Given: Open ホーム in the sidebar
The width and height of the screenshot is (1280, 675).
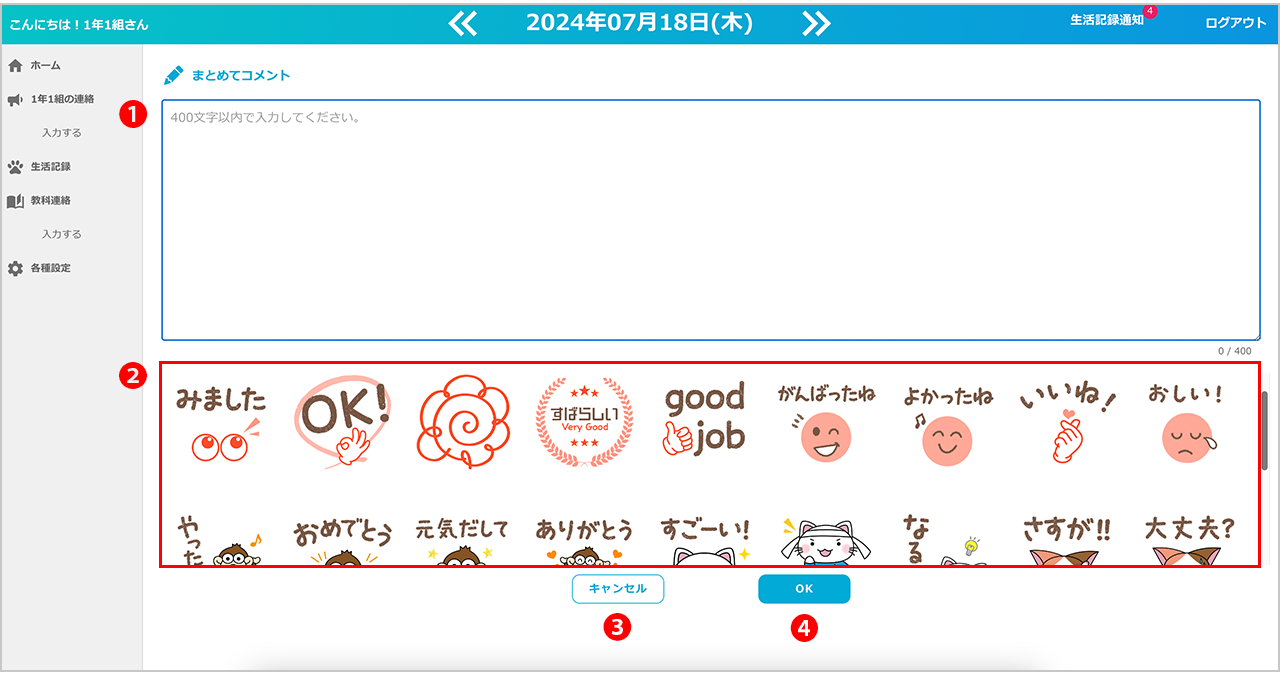Looking at the screenshot, I should [x=45, y=65].
